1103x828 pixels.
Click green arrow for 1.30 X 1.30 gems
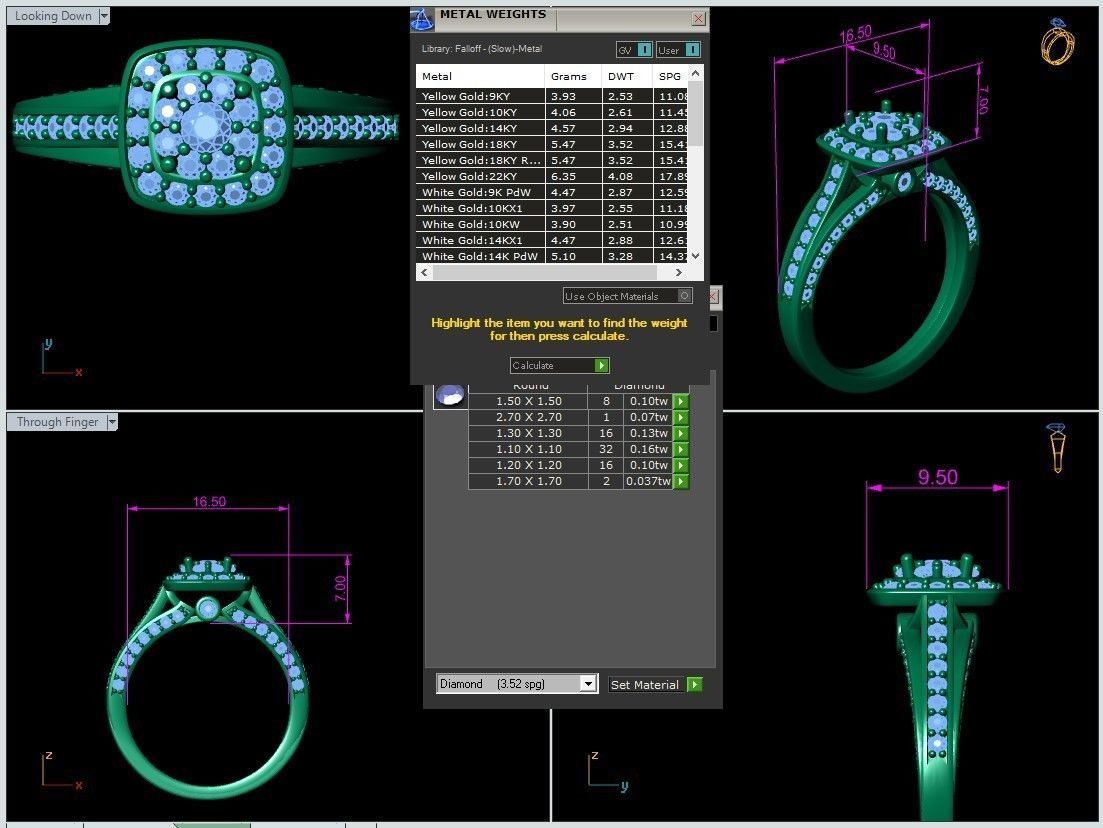tap(681, 433)
